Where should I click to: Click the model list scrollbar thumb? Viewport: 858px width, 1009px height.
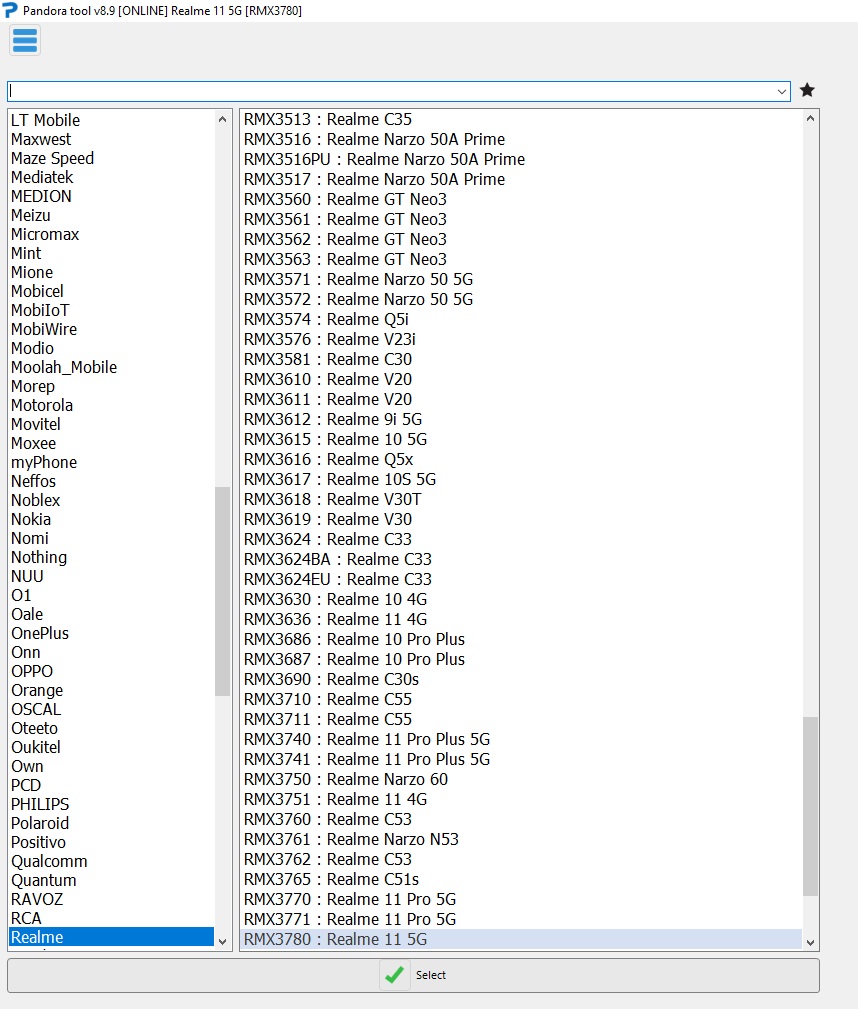(810, 806)
